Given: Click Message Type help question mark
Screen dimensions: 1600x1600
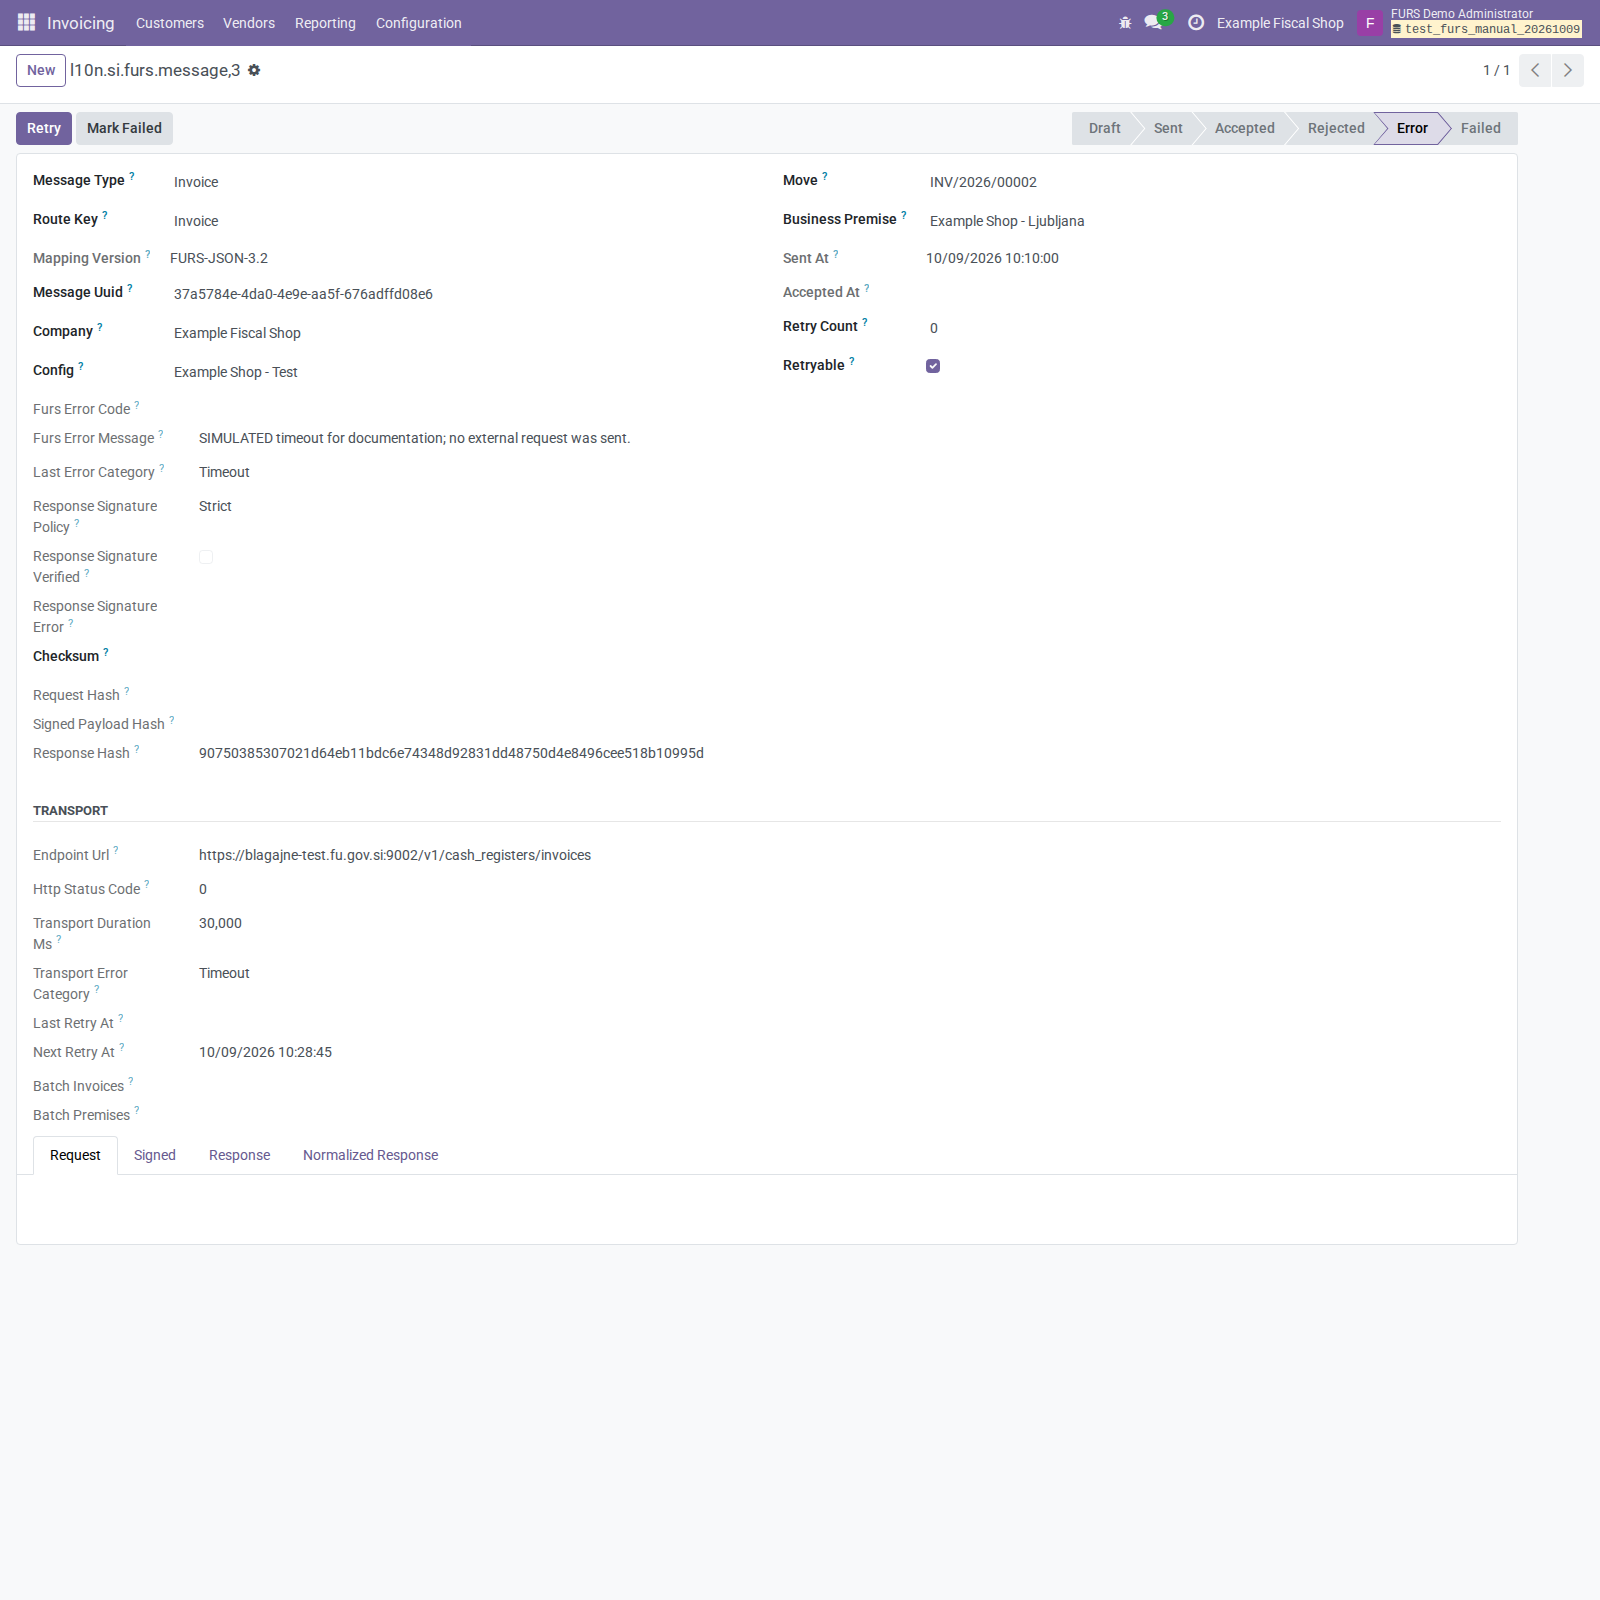Looking at the screenshot, I should [x=132, y=176].
